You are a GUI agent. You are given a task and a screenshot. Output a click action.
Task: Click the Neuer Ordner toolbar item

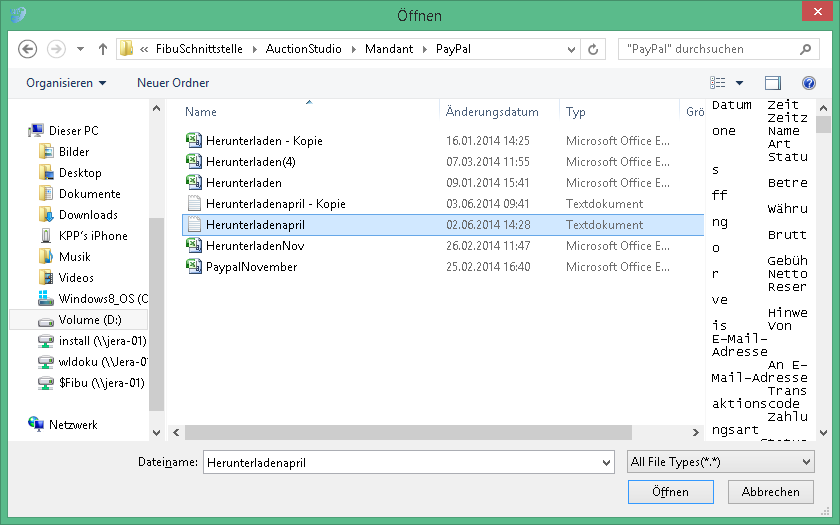[173, 83]
